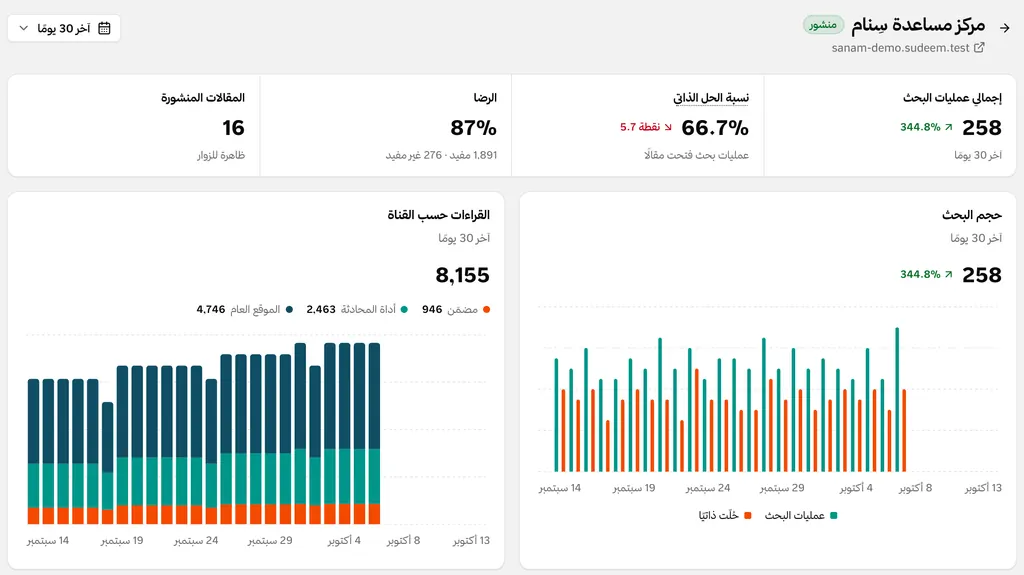Screen dimensions: 1024x575
Task: Click the 87% satisfaction value
Action: click(x=473, y=127)
